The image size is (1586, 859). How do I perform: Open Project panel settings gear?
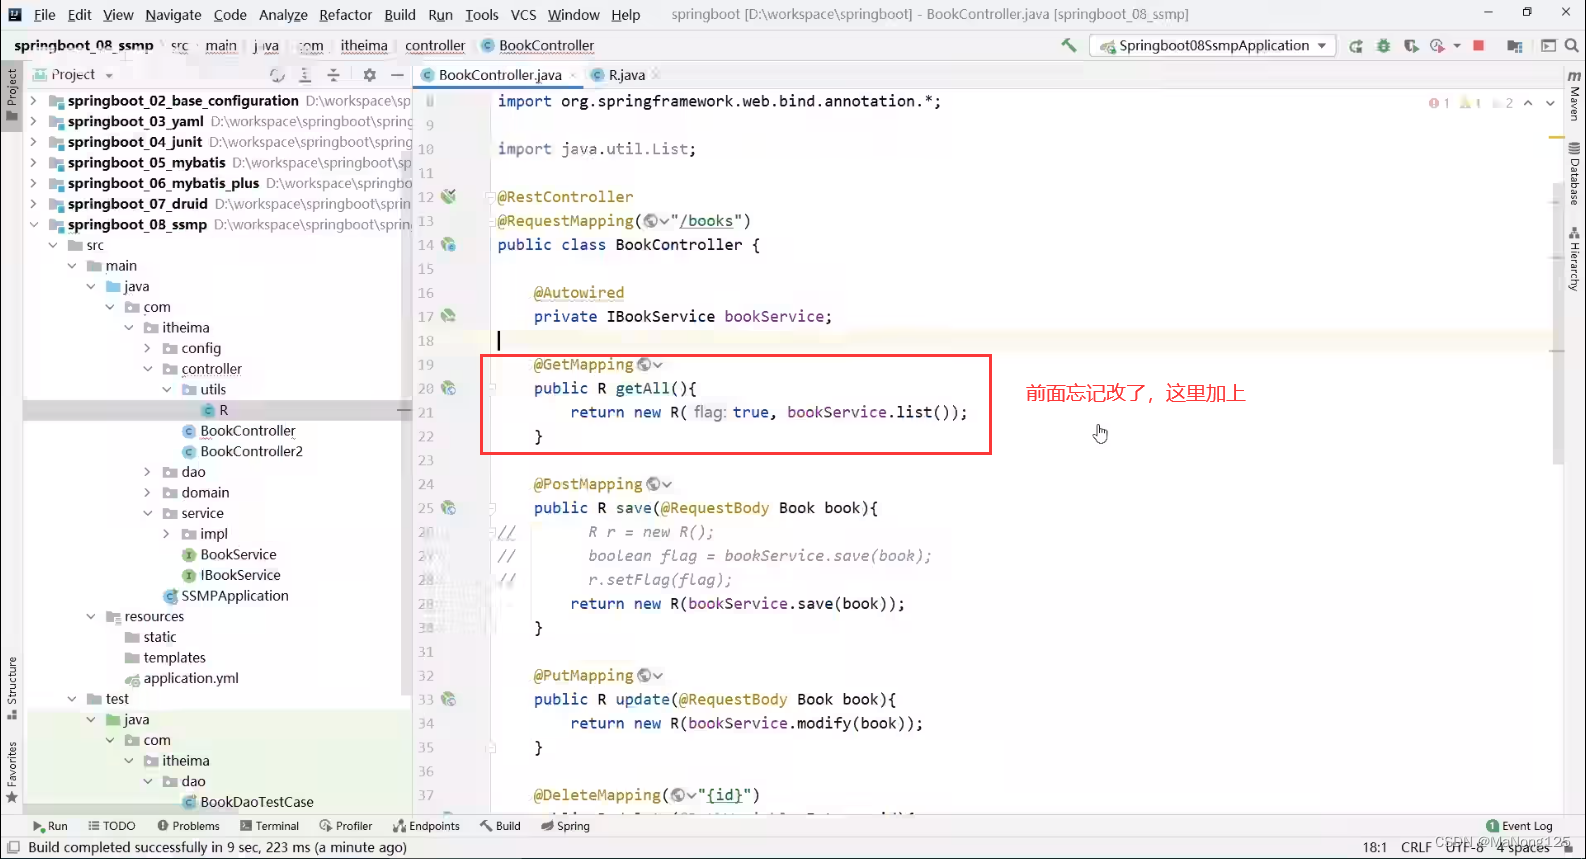click(370, 75)
